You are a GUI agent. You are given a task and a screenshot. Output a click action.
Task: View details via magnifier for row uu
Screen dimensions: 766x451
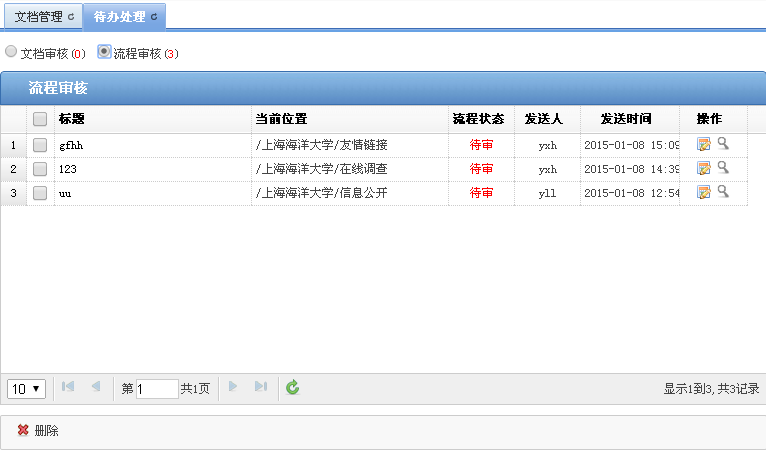(x=723, y=192)
